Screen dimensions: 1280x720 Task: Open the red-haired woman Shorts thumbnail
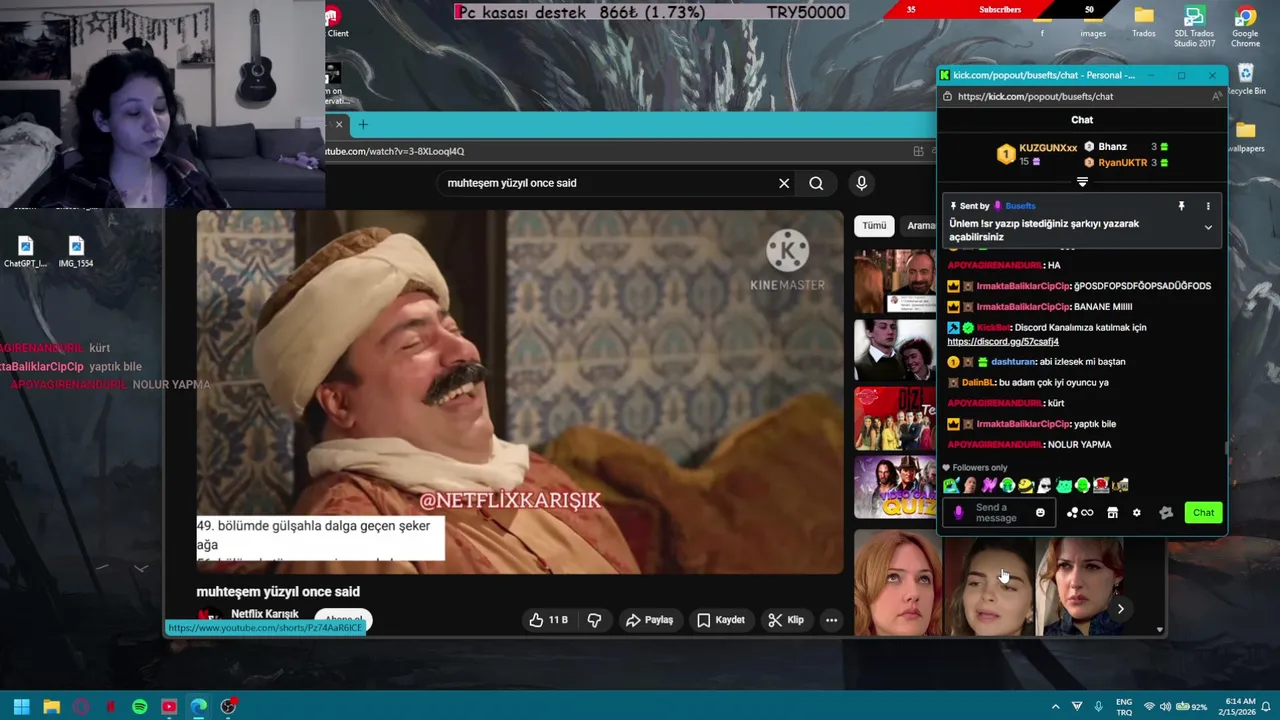point(897,585)
